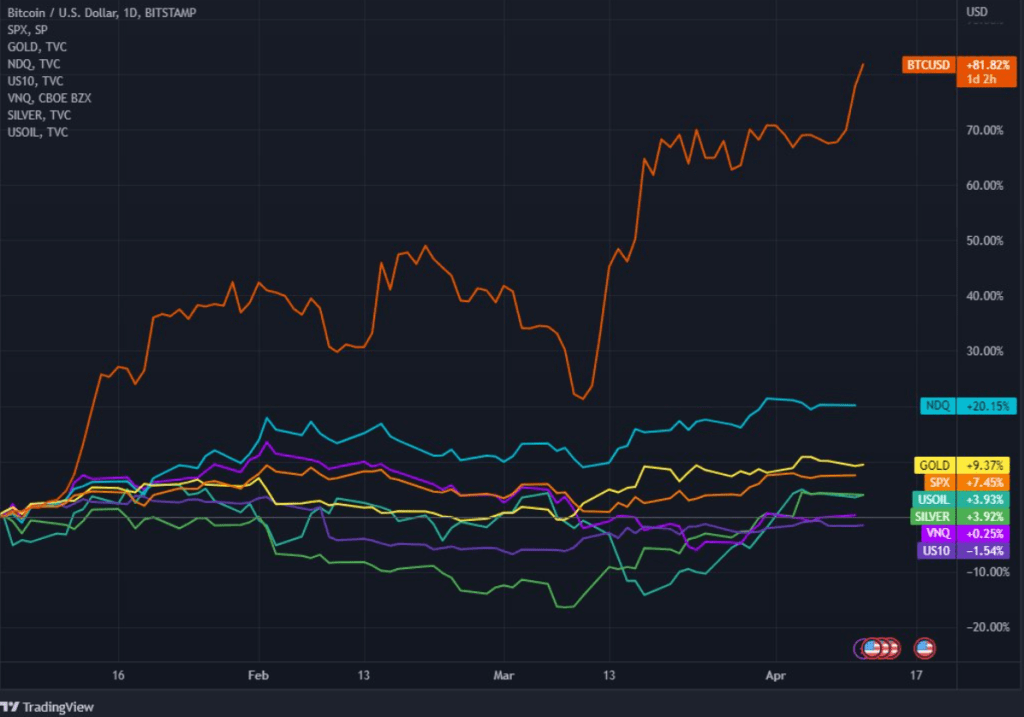This screenshot has width=1024, height=717.
Task: Click the 13 date label following Mar
Action: (609, 675)
